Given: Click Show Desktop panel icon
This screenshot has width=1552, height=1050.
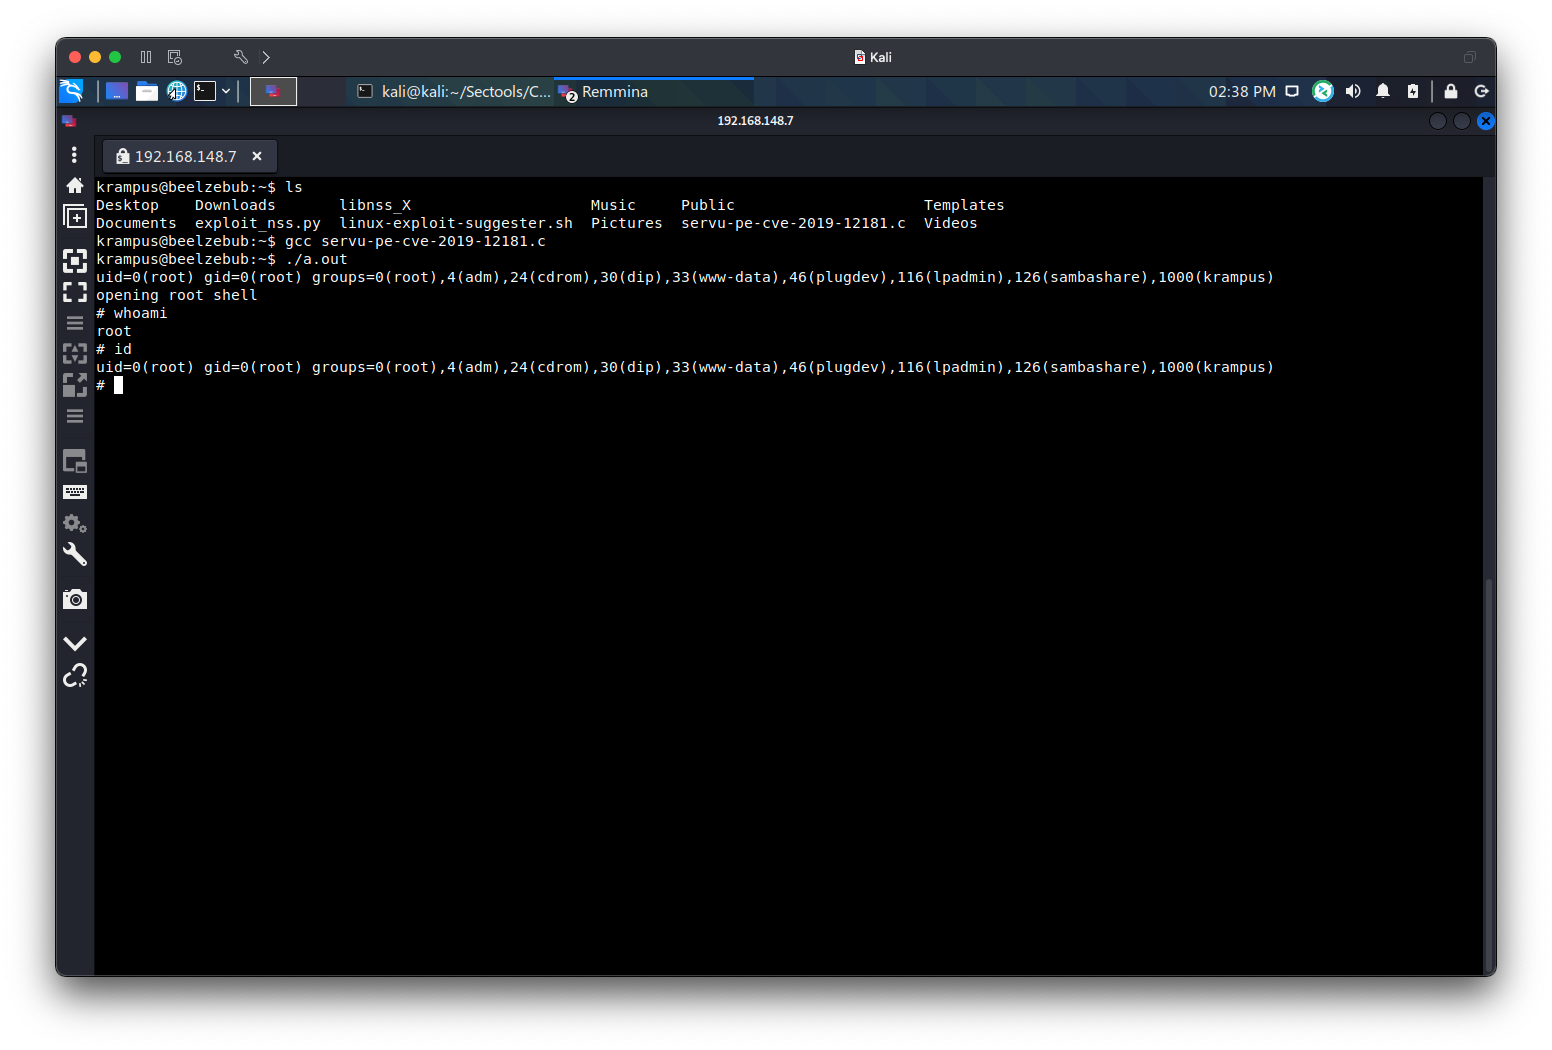Looking at the screenshot, I should pyautogui.click(x=117, y=91).
